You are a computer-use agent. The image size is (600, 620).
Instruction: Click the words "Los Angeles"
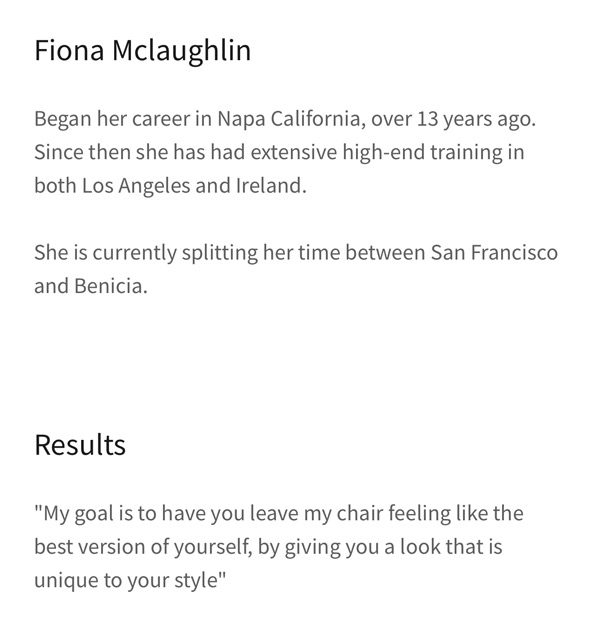136,185
